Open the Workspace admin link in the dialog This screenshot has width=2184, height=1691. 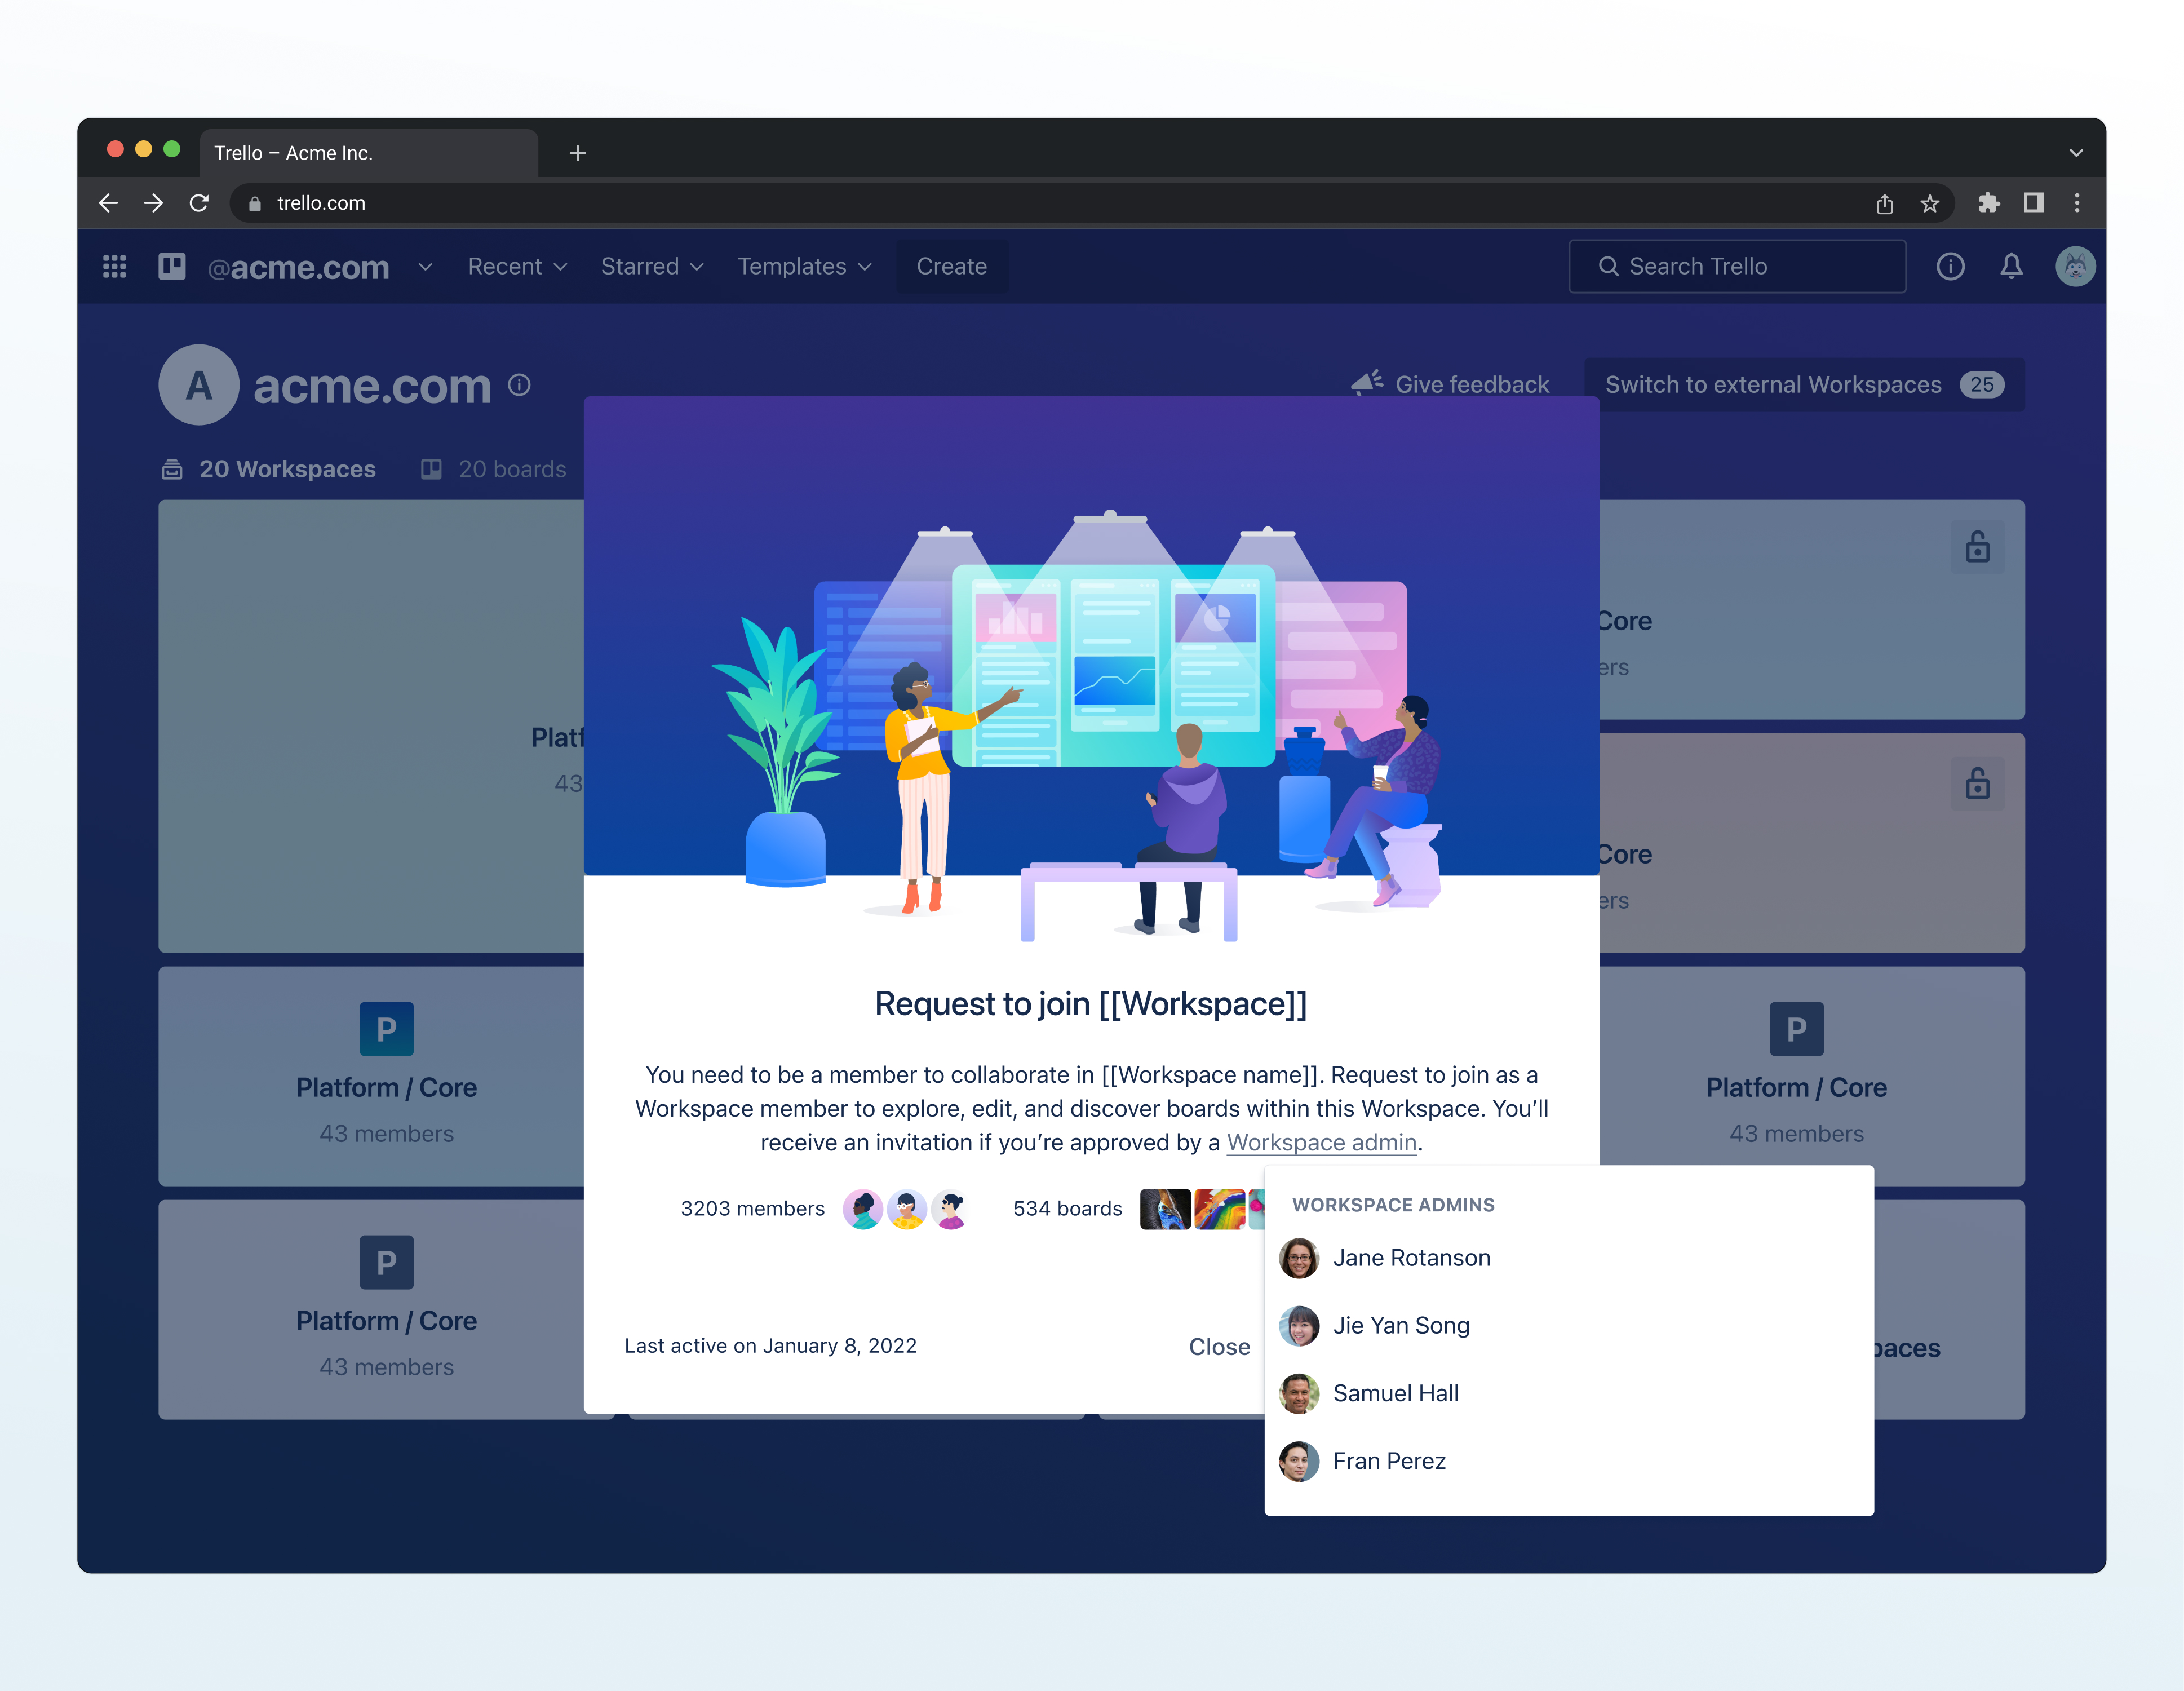pyautogui.click(x=1322, y=1142)
